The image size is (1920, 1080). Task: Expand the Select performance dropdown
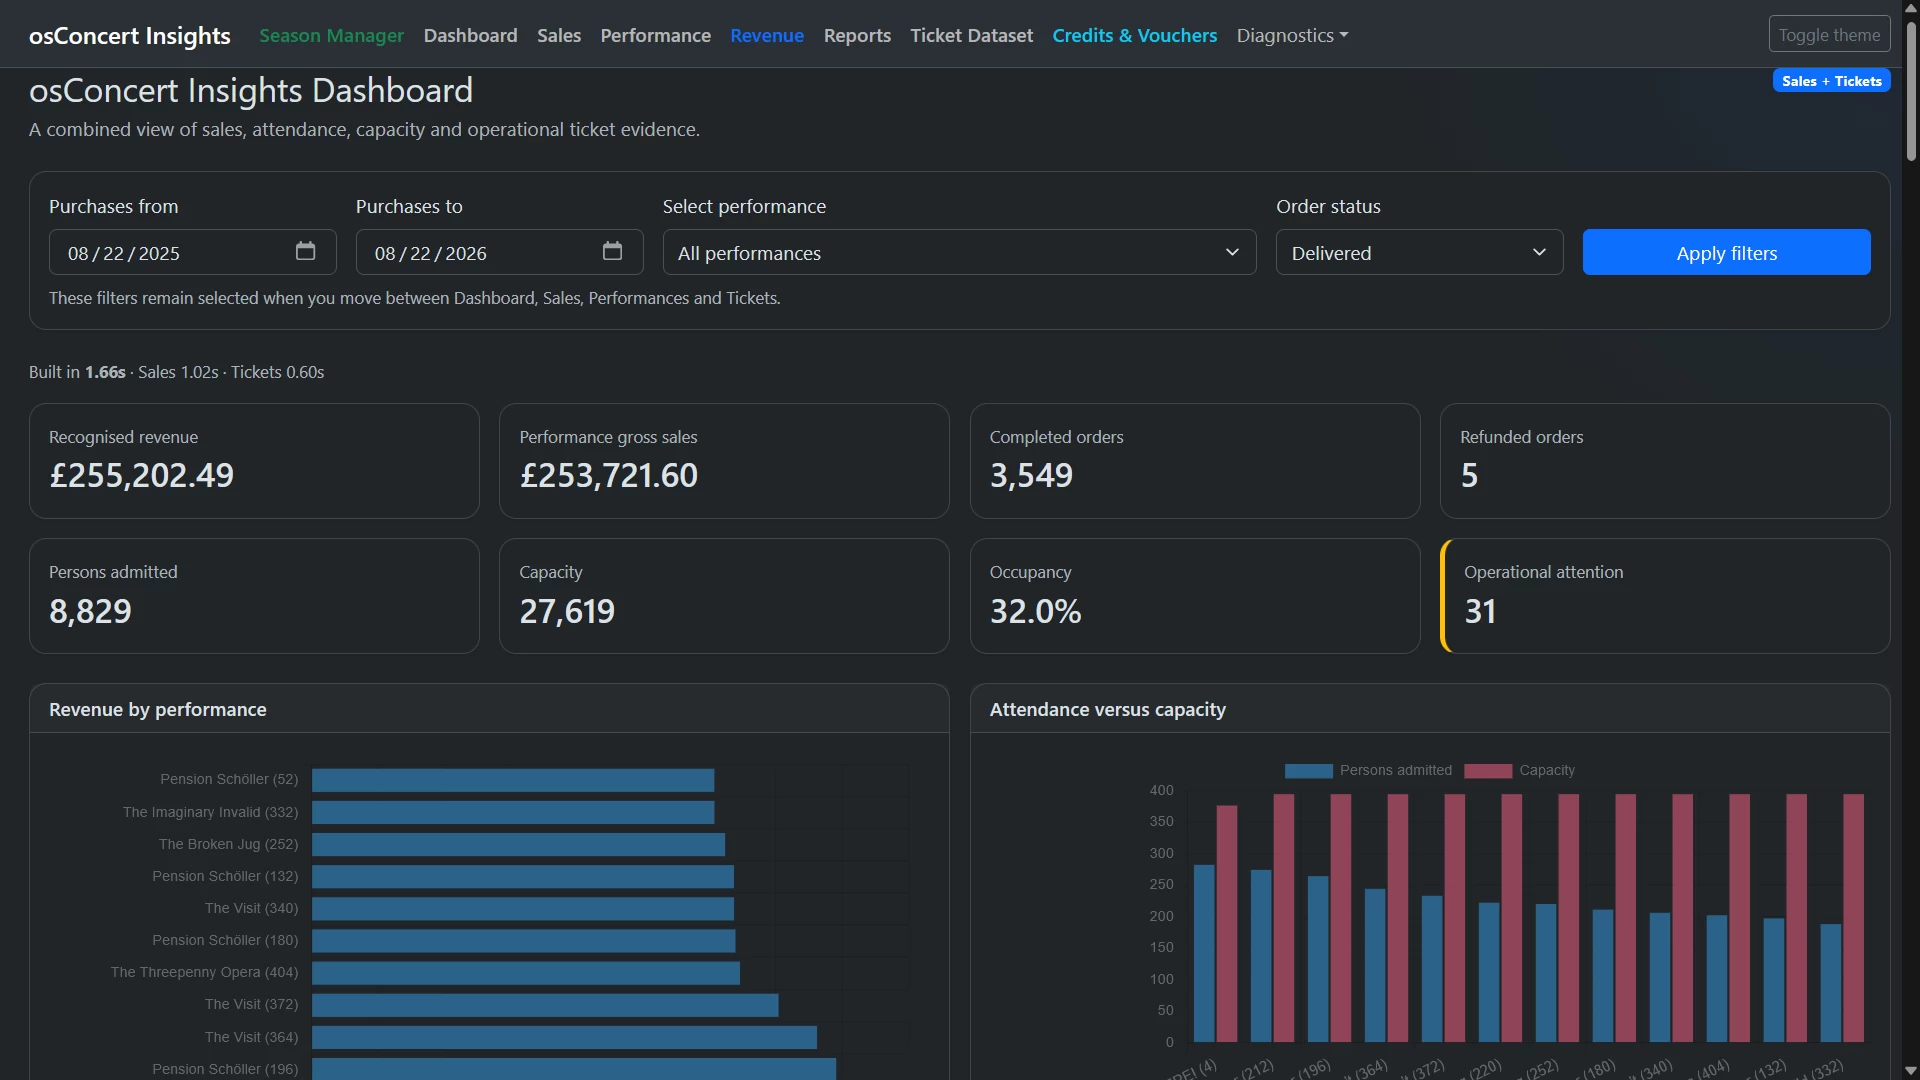[x=959, y=253]
